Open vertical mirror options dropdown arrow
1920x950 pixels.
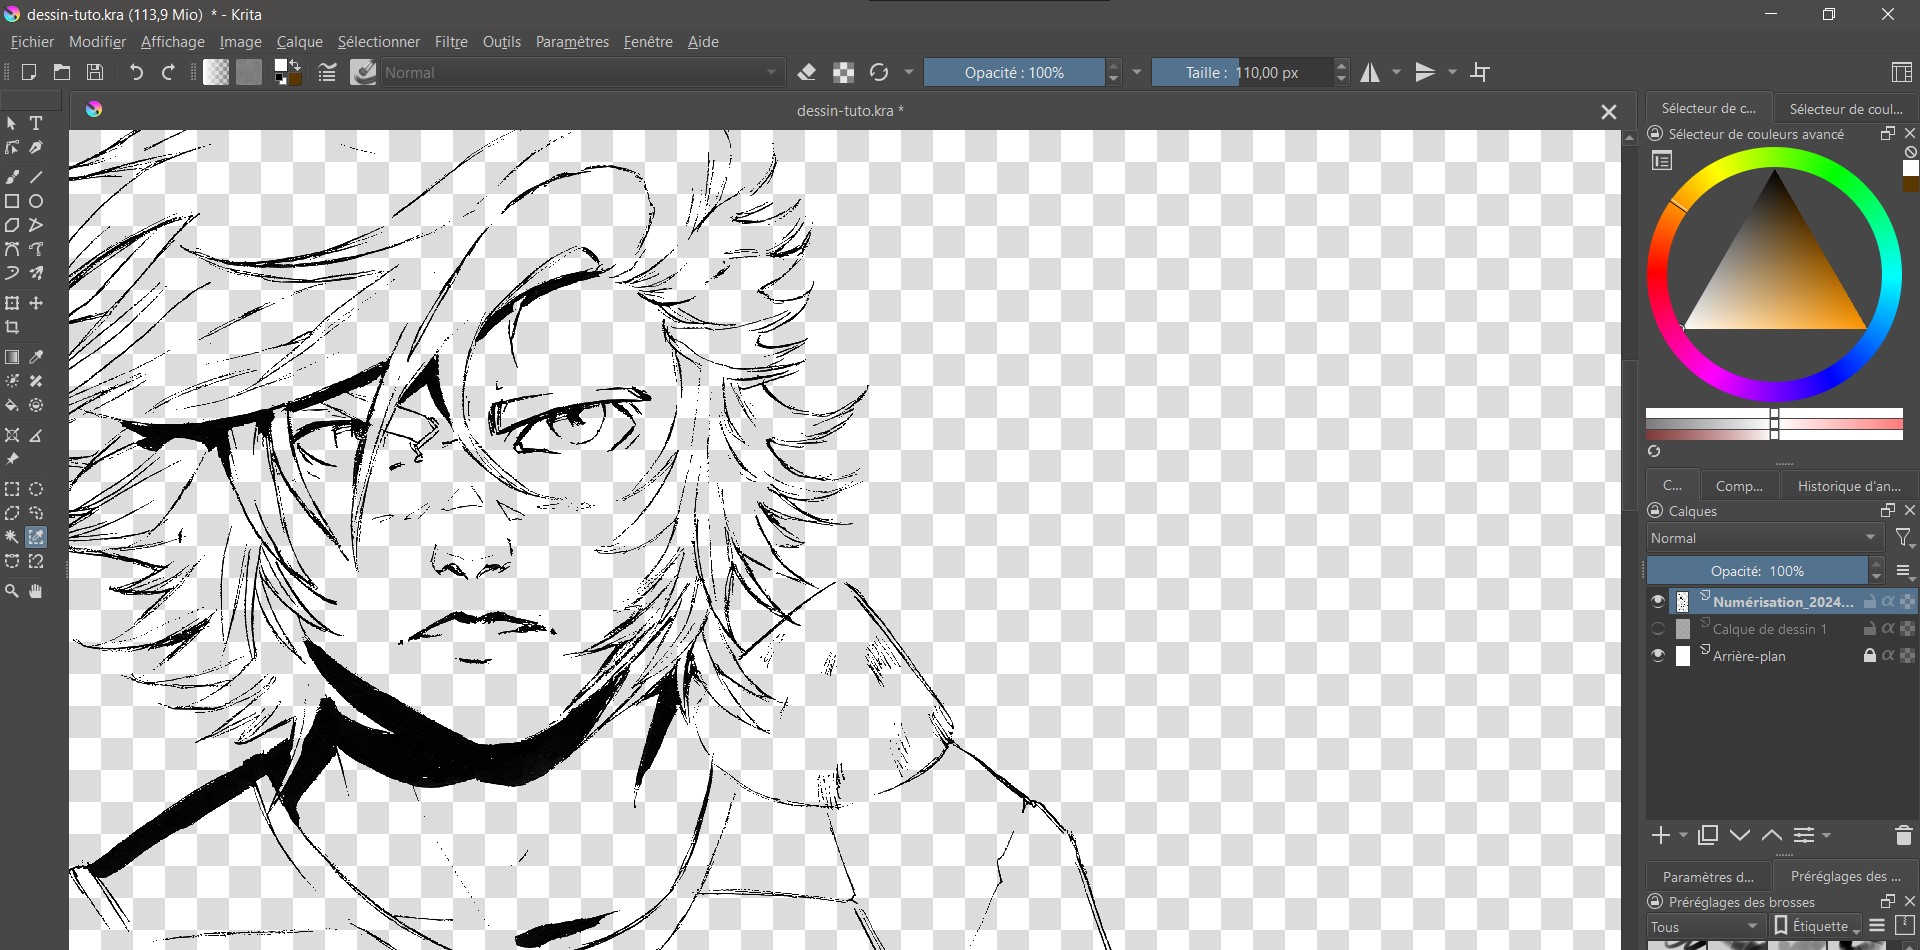(x=1453, y=72)
